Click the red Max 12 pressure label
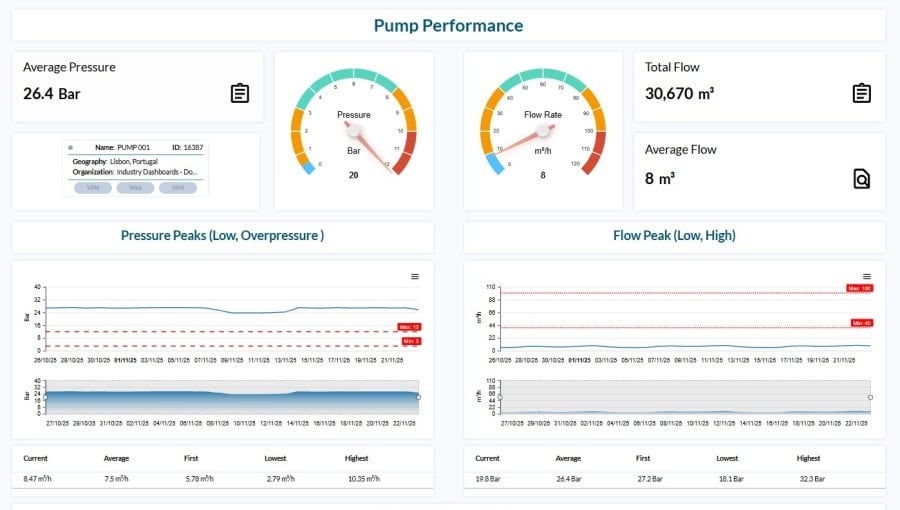This screenshot has height=510, width=900. click(x=409, y=327)
